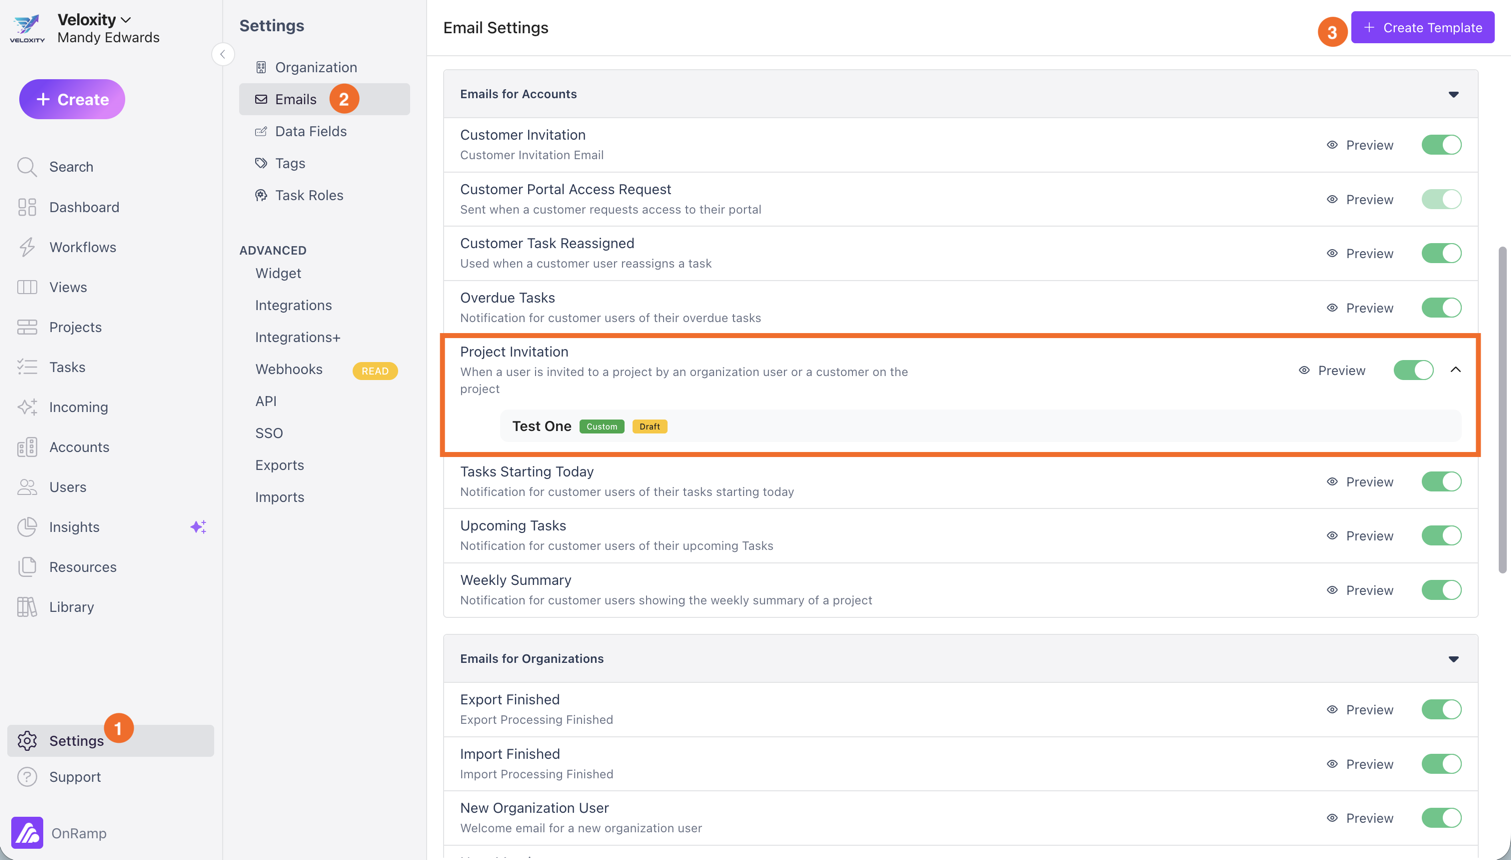Click the Search magnifier icon in sidebar
Image resolution: width=1511 pixels, height=860 pixels.
point(27,167)
